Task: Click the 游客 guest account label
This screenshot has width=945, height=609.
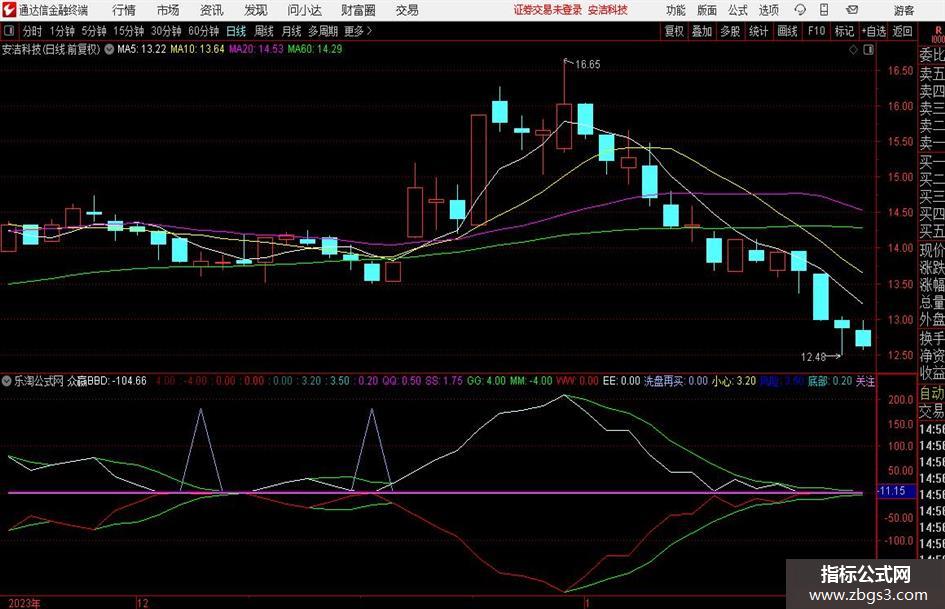Action: click(904, 10)
